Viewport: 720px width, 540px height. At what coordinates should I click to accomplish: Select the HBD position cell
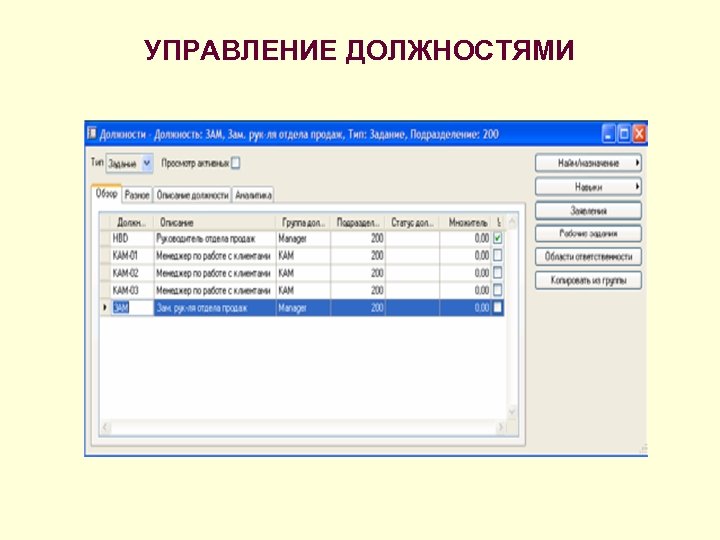(132, 238)
